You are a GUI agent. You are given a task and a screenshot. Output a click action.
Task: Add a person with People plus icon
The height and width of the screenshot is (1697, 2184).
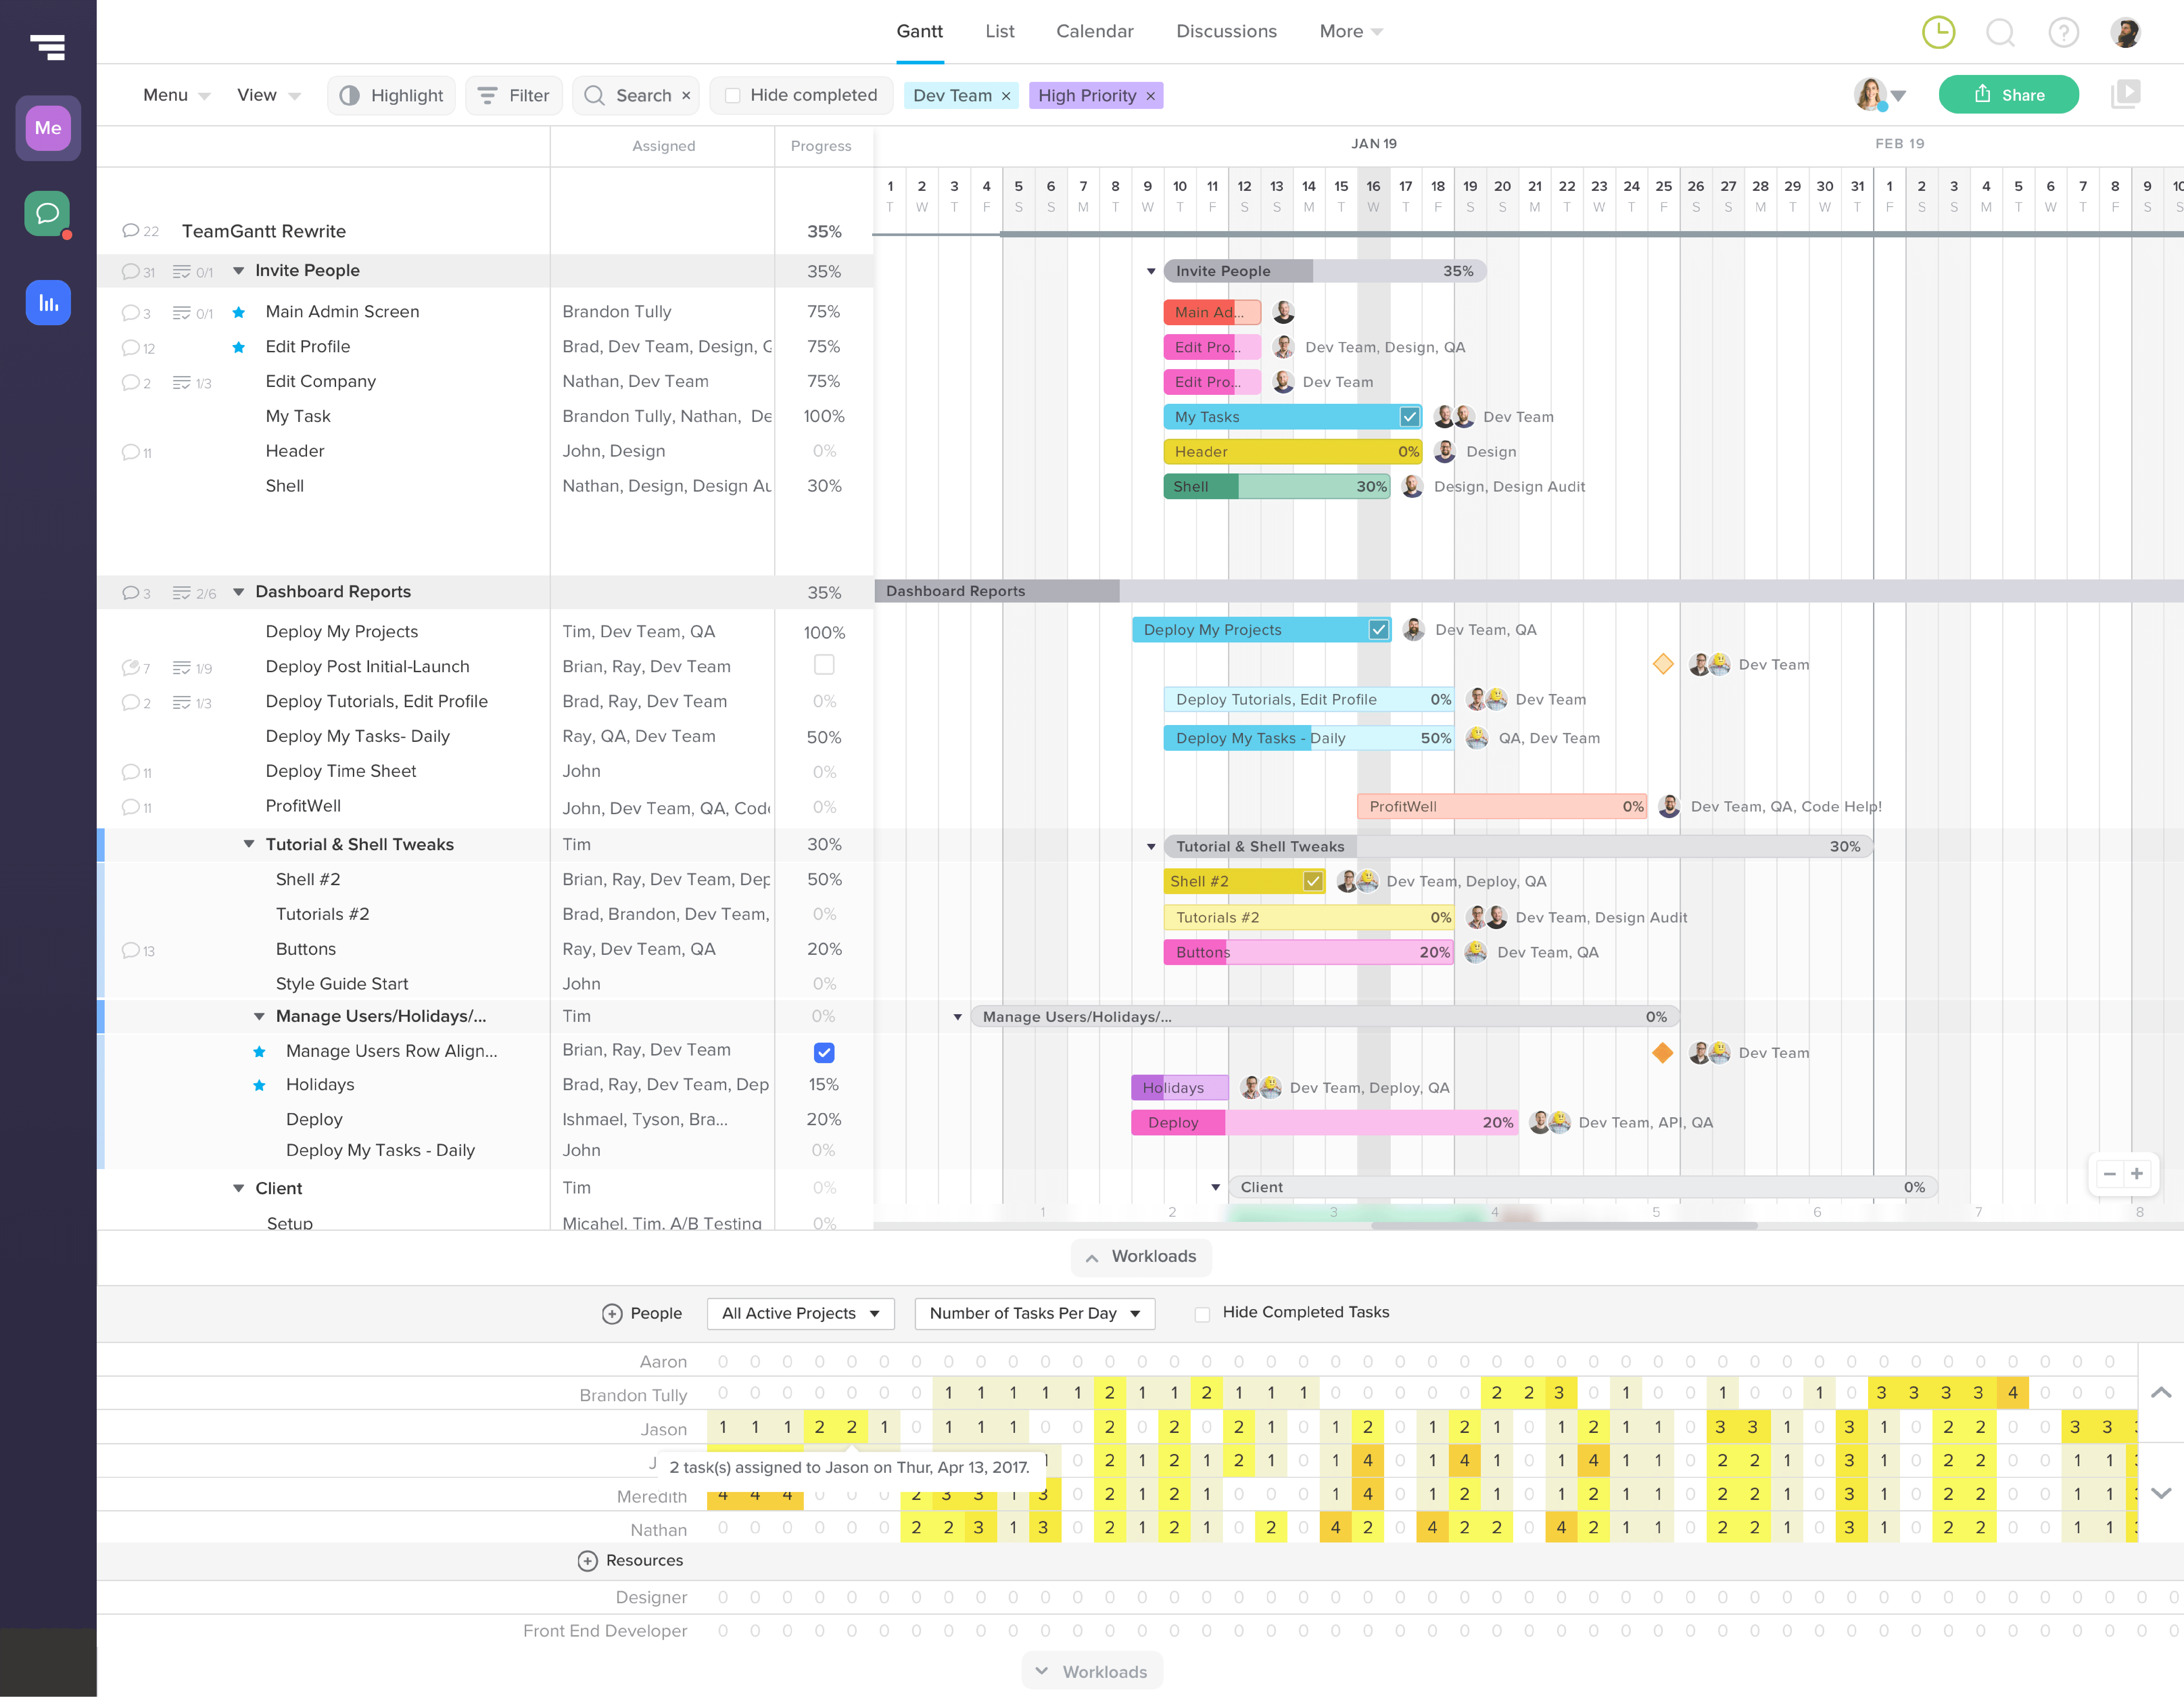click(x=612, y=1314)
